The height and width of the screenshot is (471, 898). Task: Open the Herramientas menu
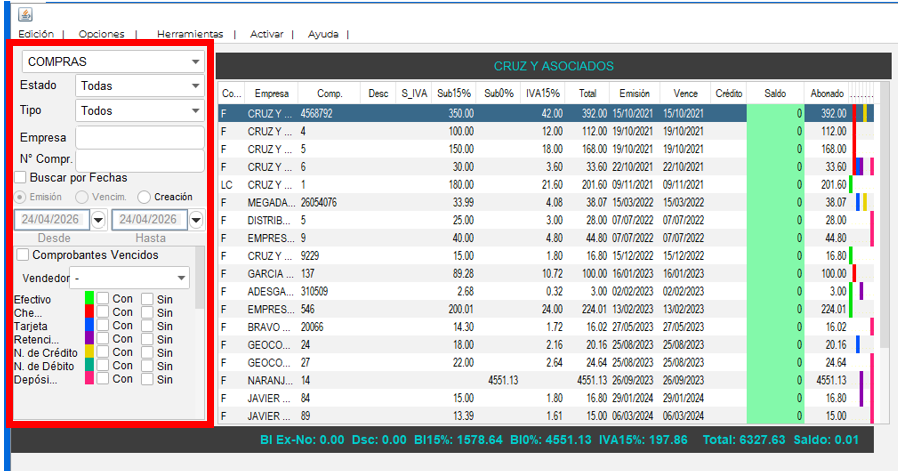[x=190, y=34]
